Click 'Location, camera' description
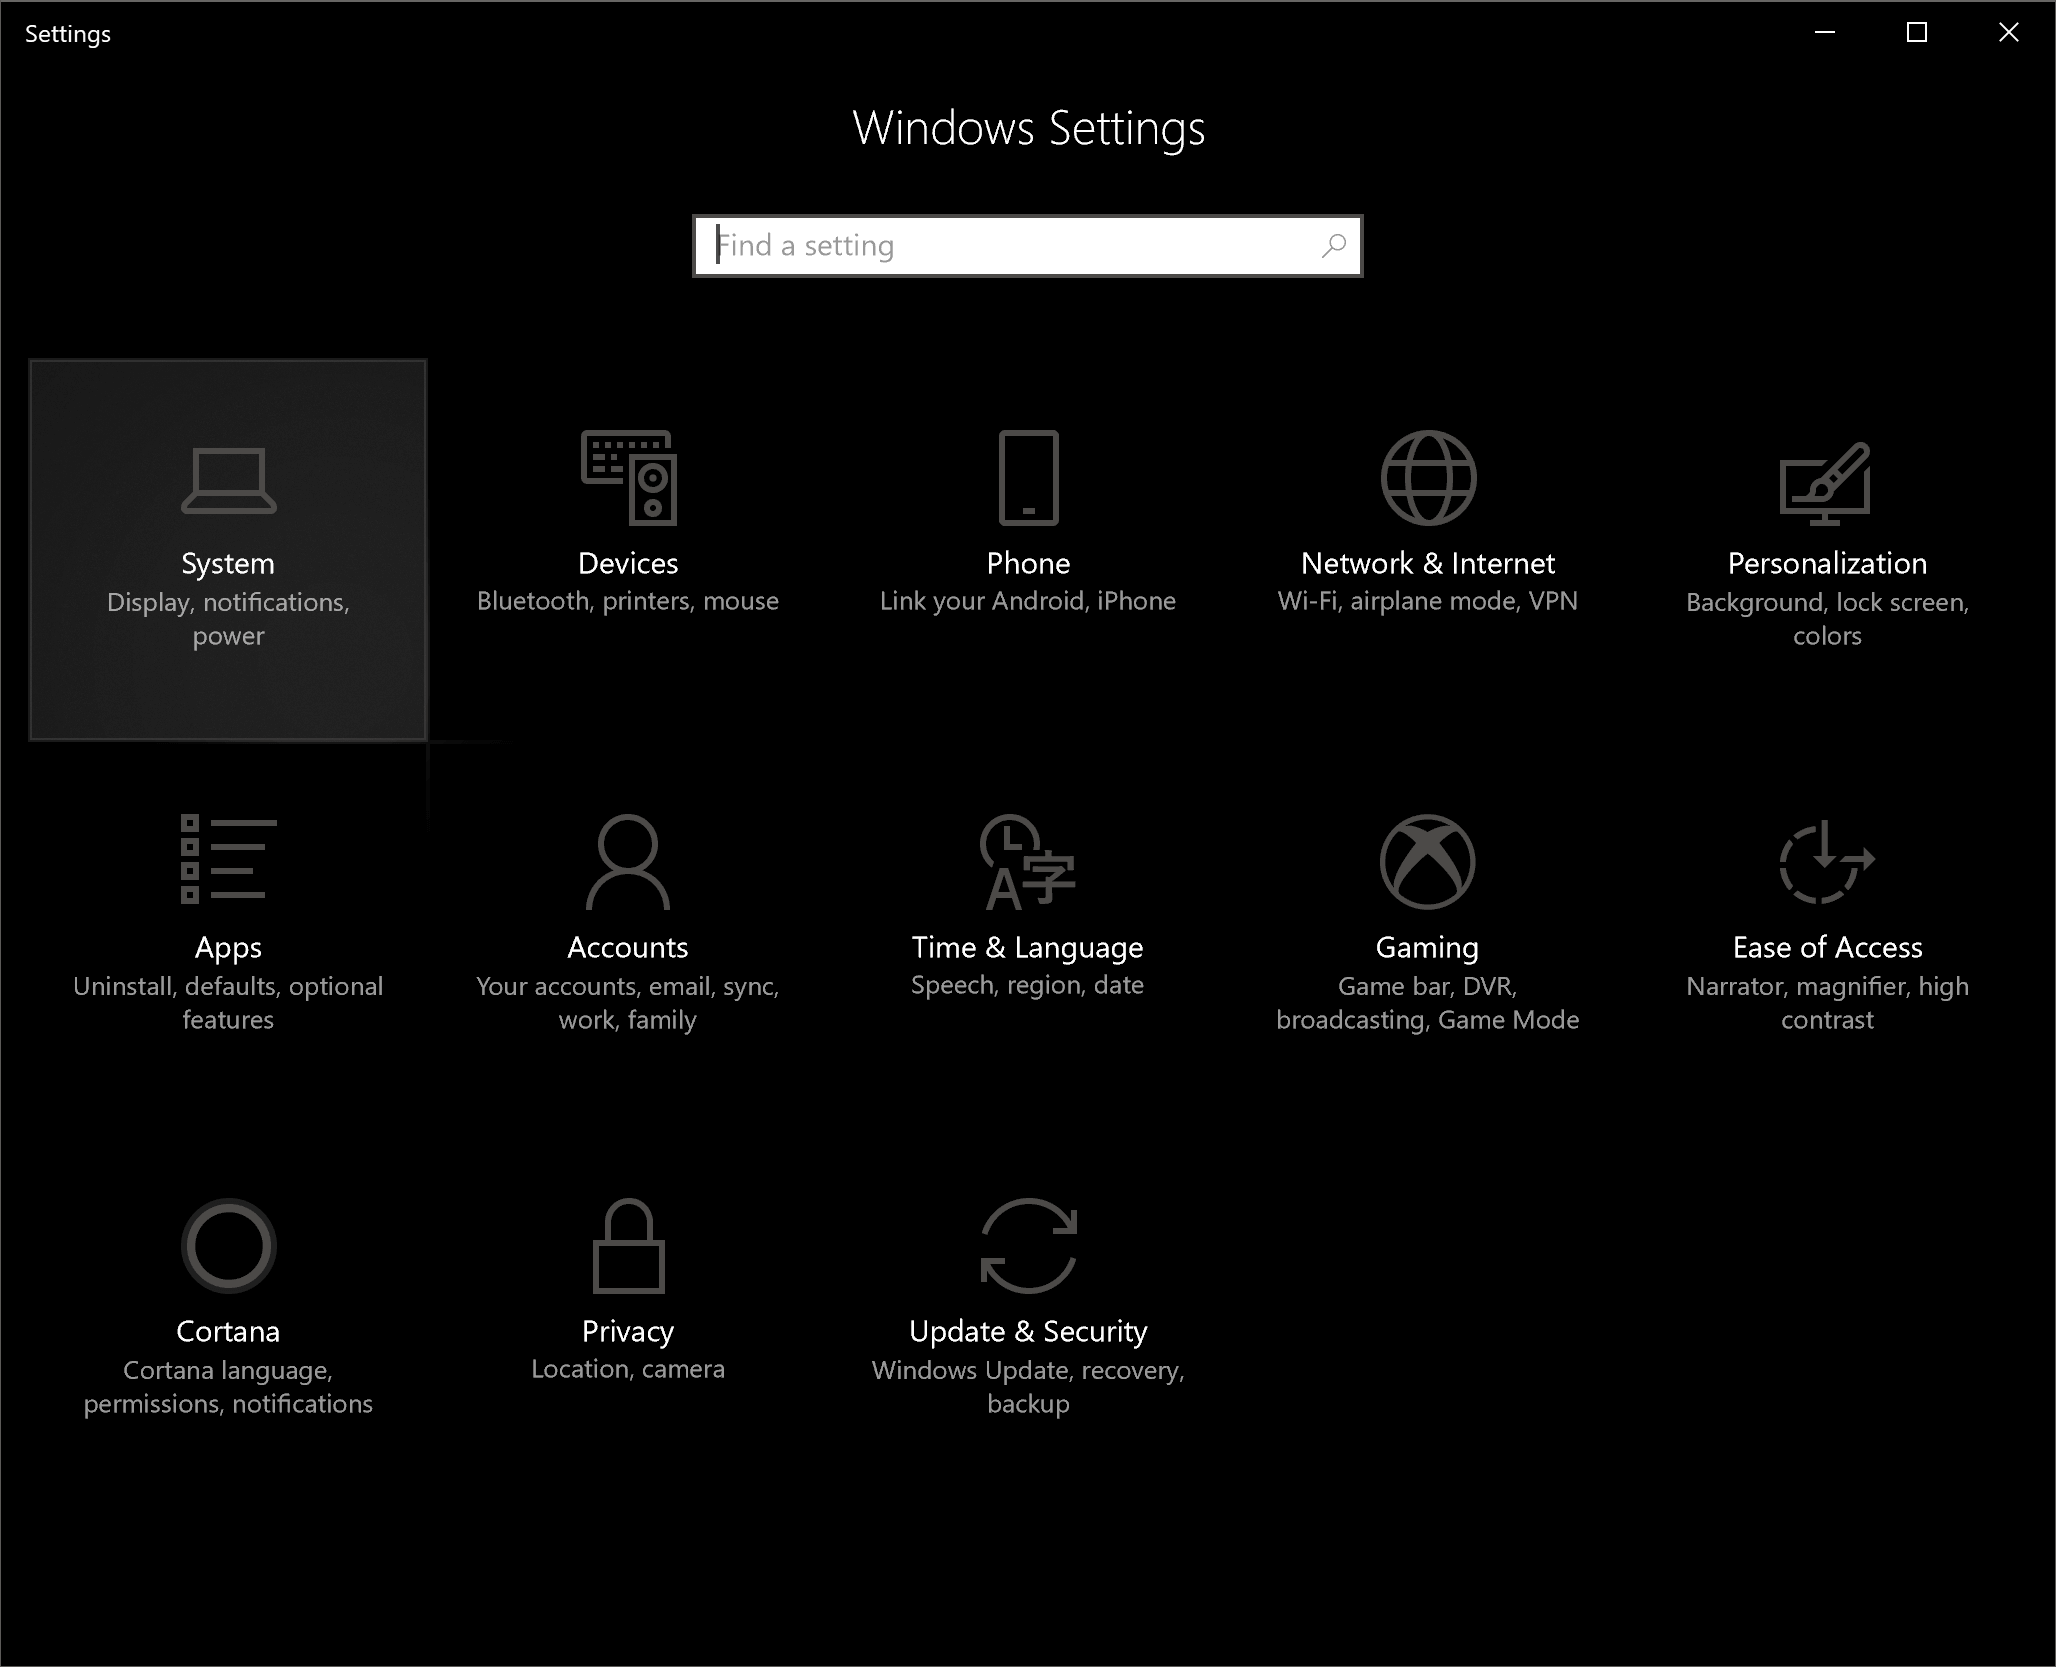2056x1667 pixels. [x=628, y=1369]
